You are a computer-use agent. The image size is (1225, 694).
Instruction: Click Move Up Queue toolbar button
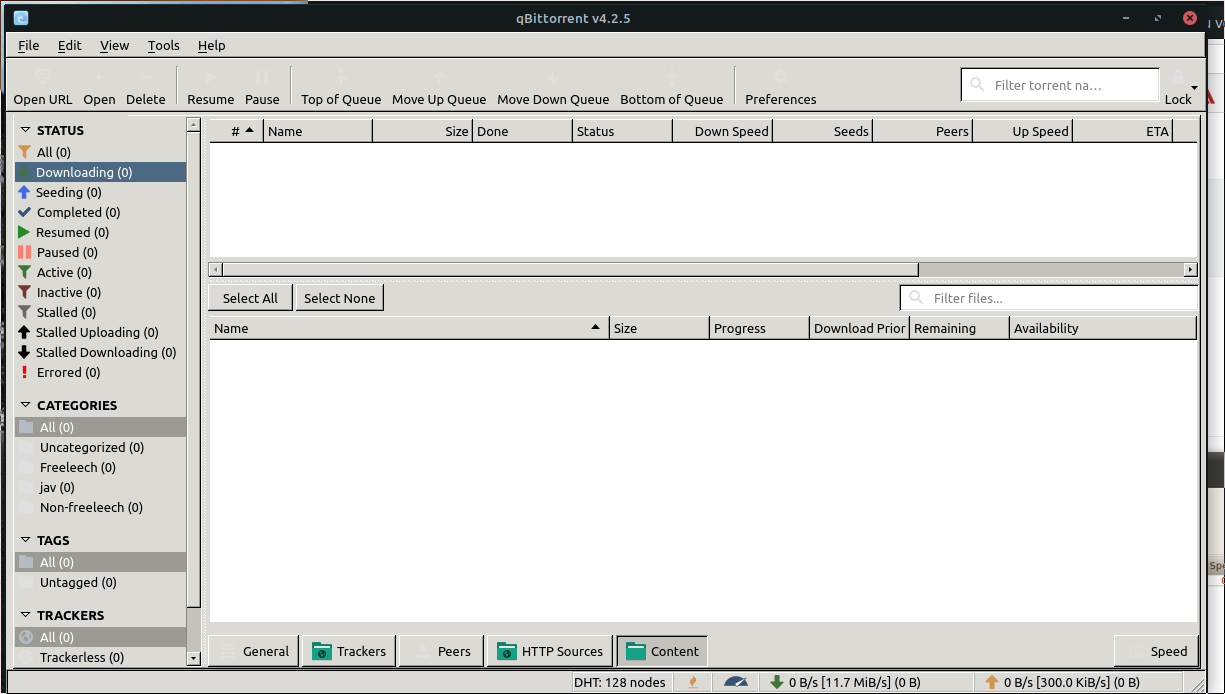pos(439,87)
